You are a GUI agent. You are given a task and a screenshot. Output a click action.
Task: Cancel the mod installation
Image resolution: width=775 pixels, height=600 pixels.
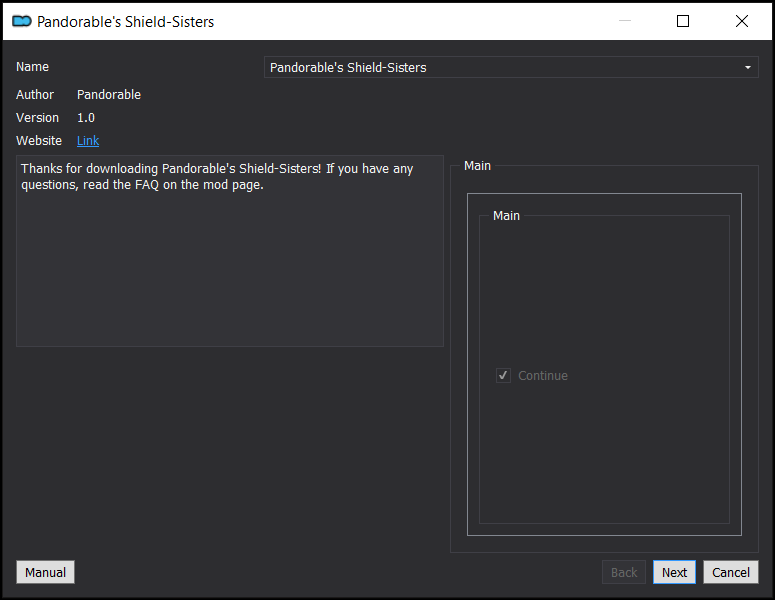(731, 572)
